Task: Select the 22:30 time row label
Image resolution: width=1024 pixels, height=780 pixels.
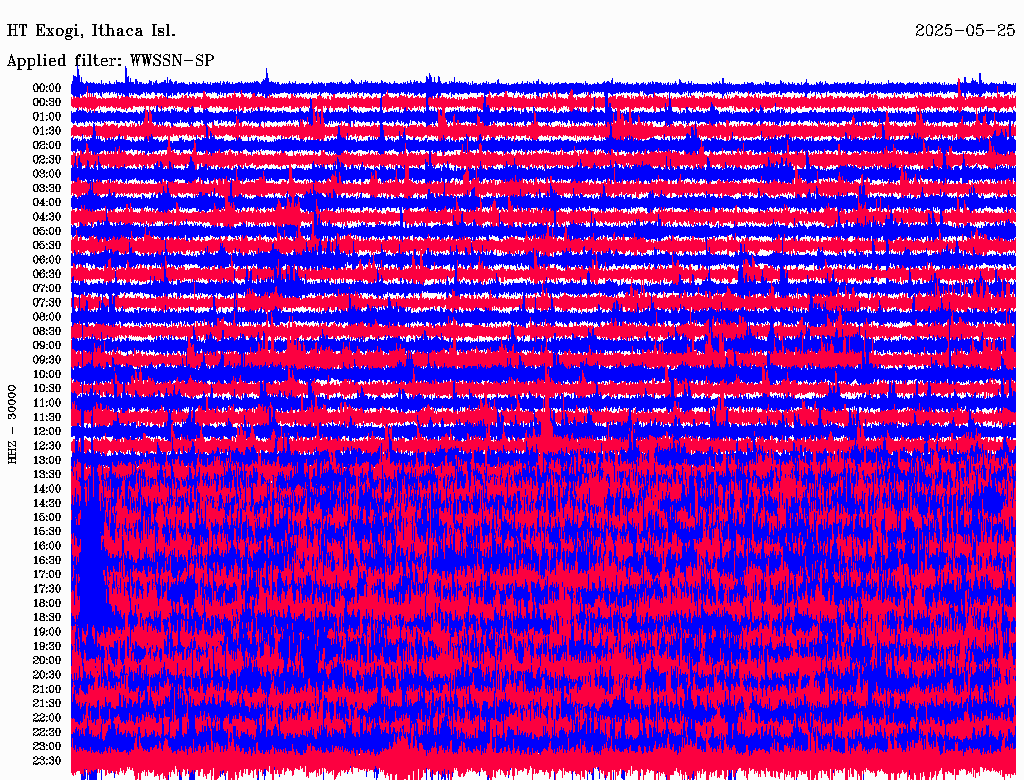Action: tap(47, 732)
